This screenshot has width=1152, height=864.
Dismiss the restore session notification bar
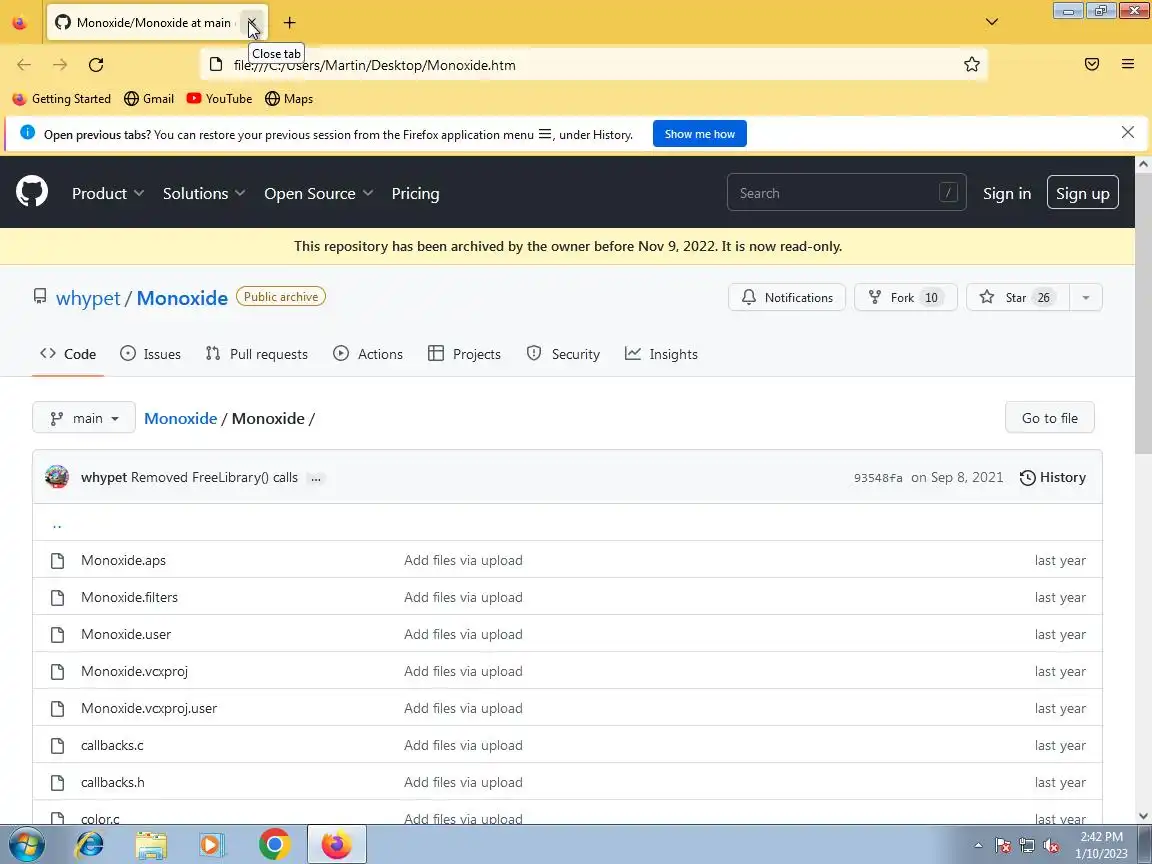click(1128, 132)
